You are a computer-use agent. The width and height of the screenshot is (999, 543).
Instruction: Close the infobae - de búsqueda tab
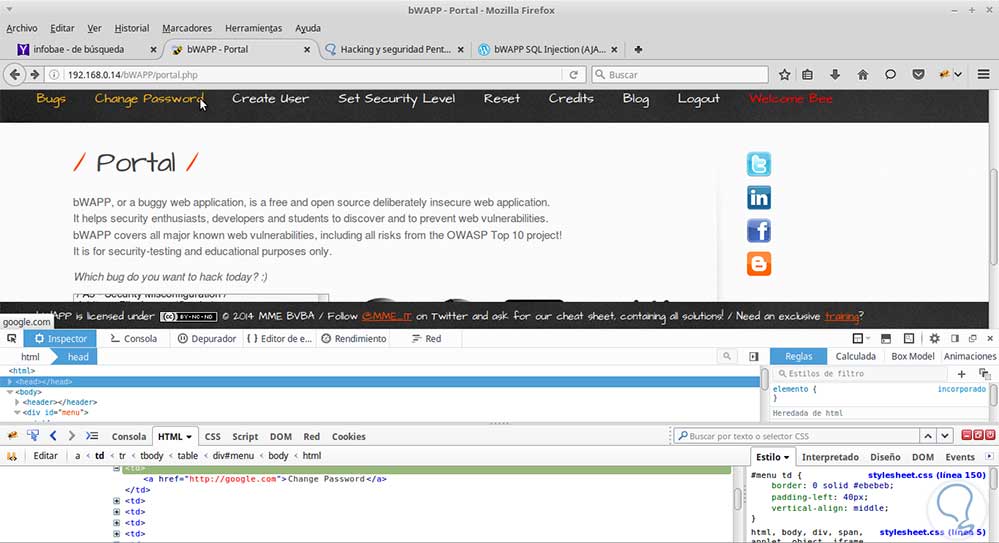point(153,49)
